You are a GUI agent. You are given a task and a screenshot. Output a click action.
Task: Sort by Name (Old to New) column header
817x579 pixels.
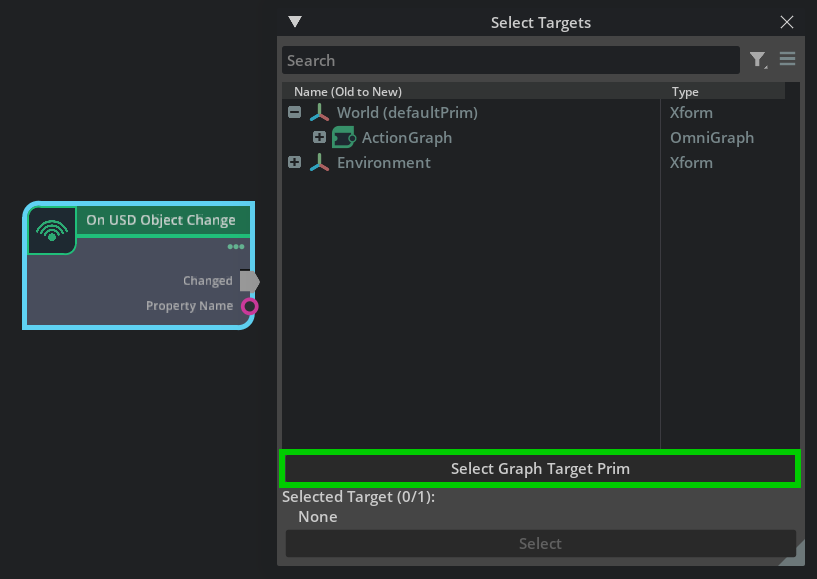pos(348,92)
